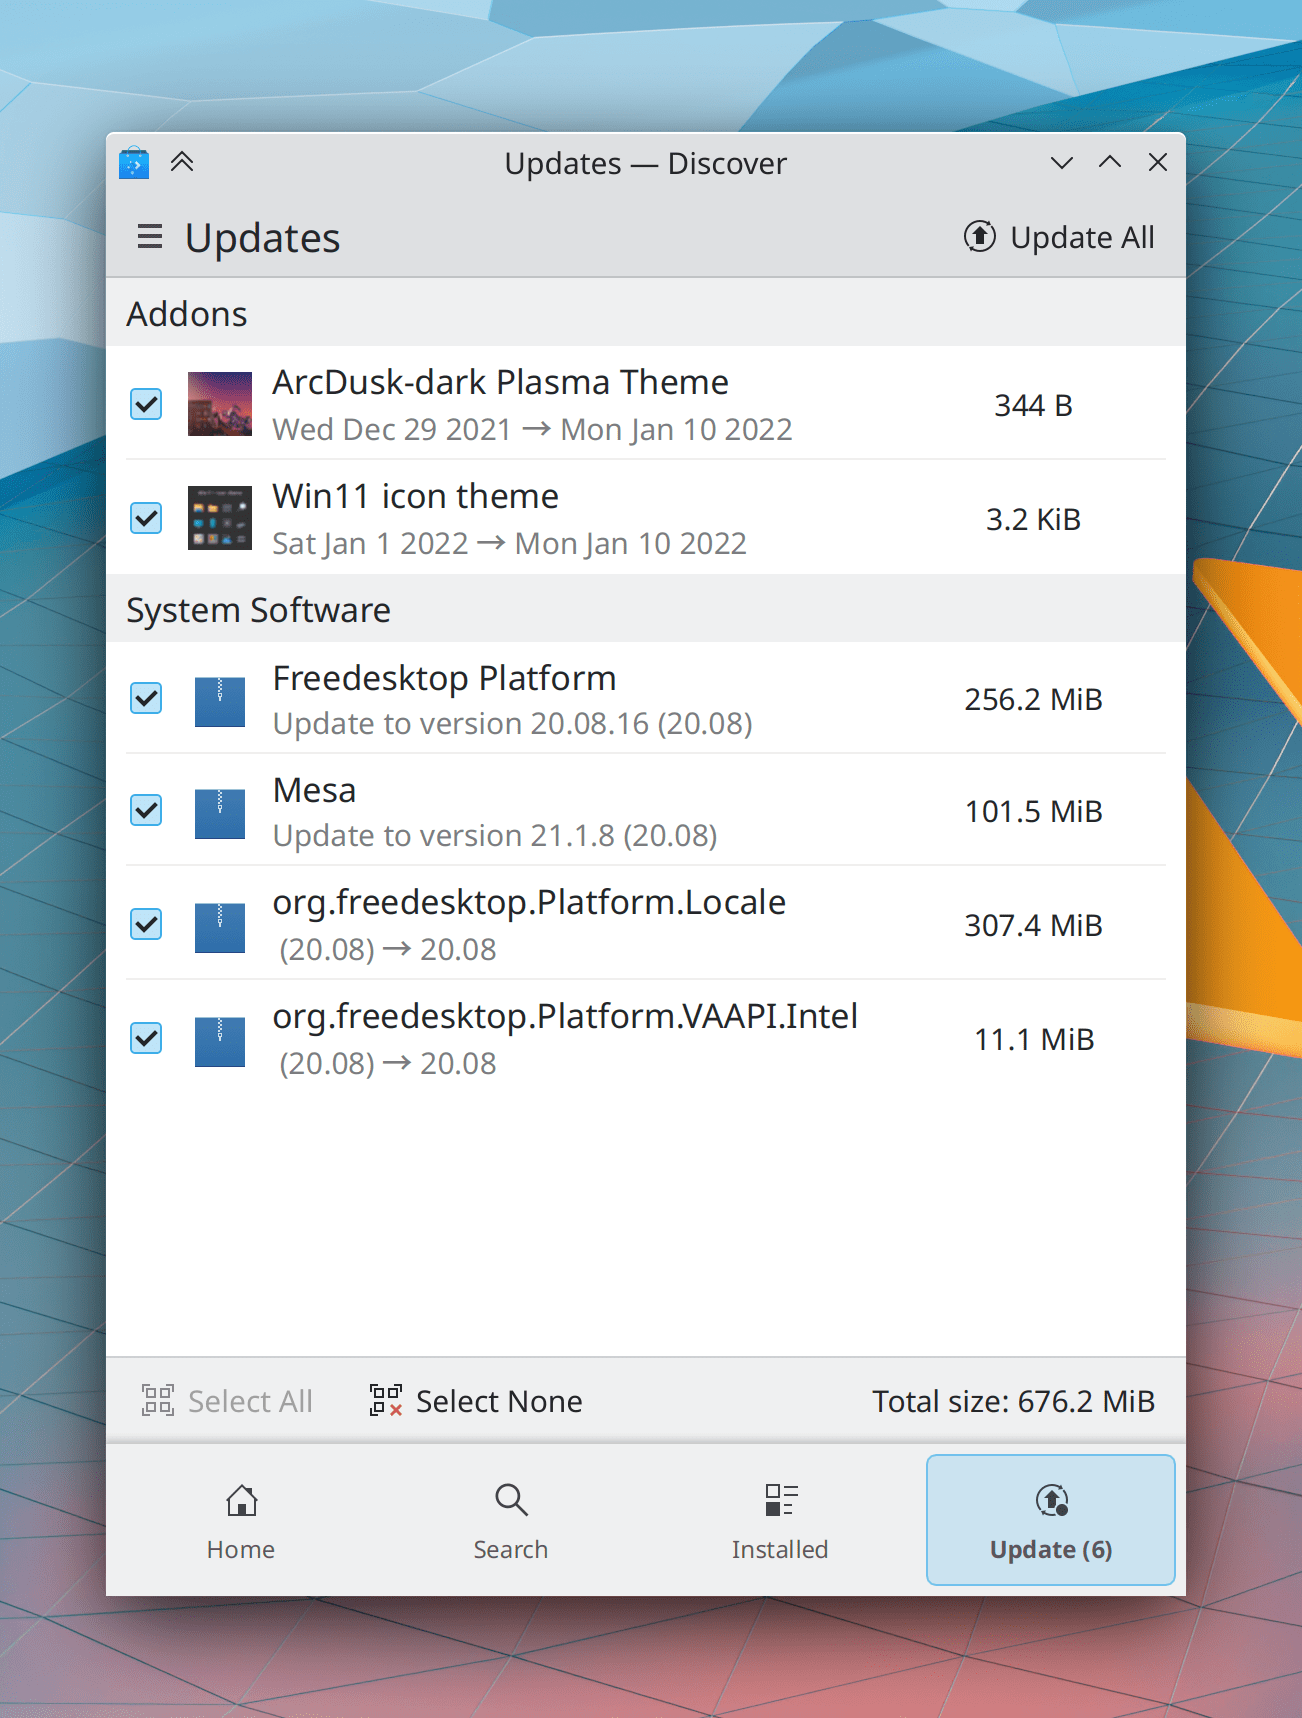1302x1718 pixels.
Task: Click the Win11 icon theme thumbnail
Action: [220, 518]
